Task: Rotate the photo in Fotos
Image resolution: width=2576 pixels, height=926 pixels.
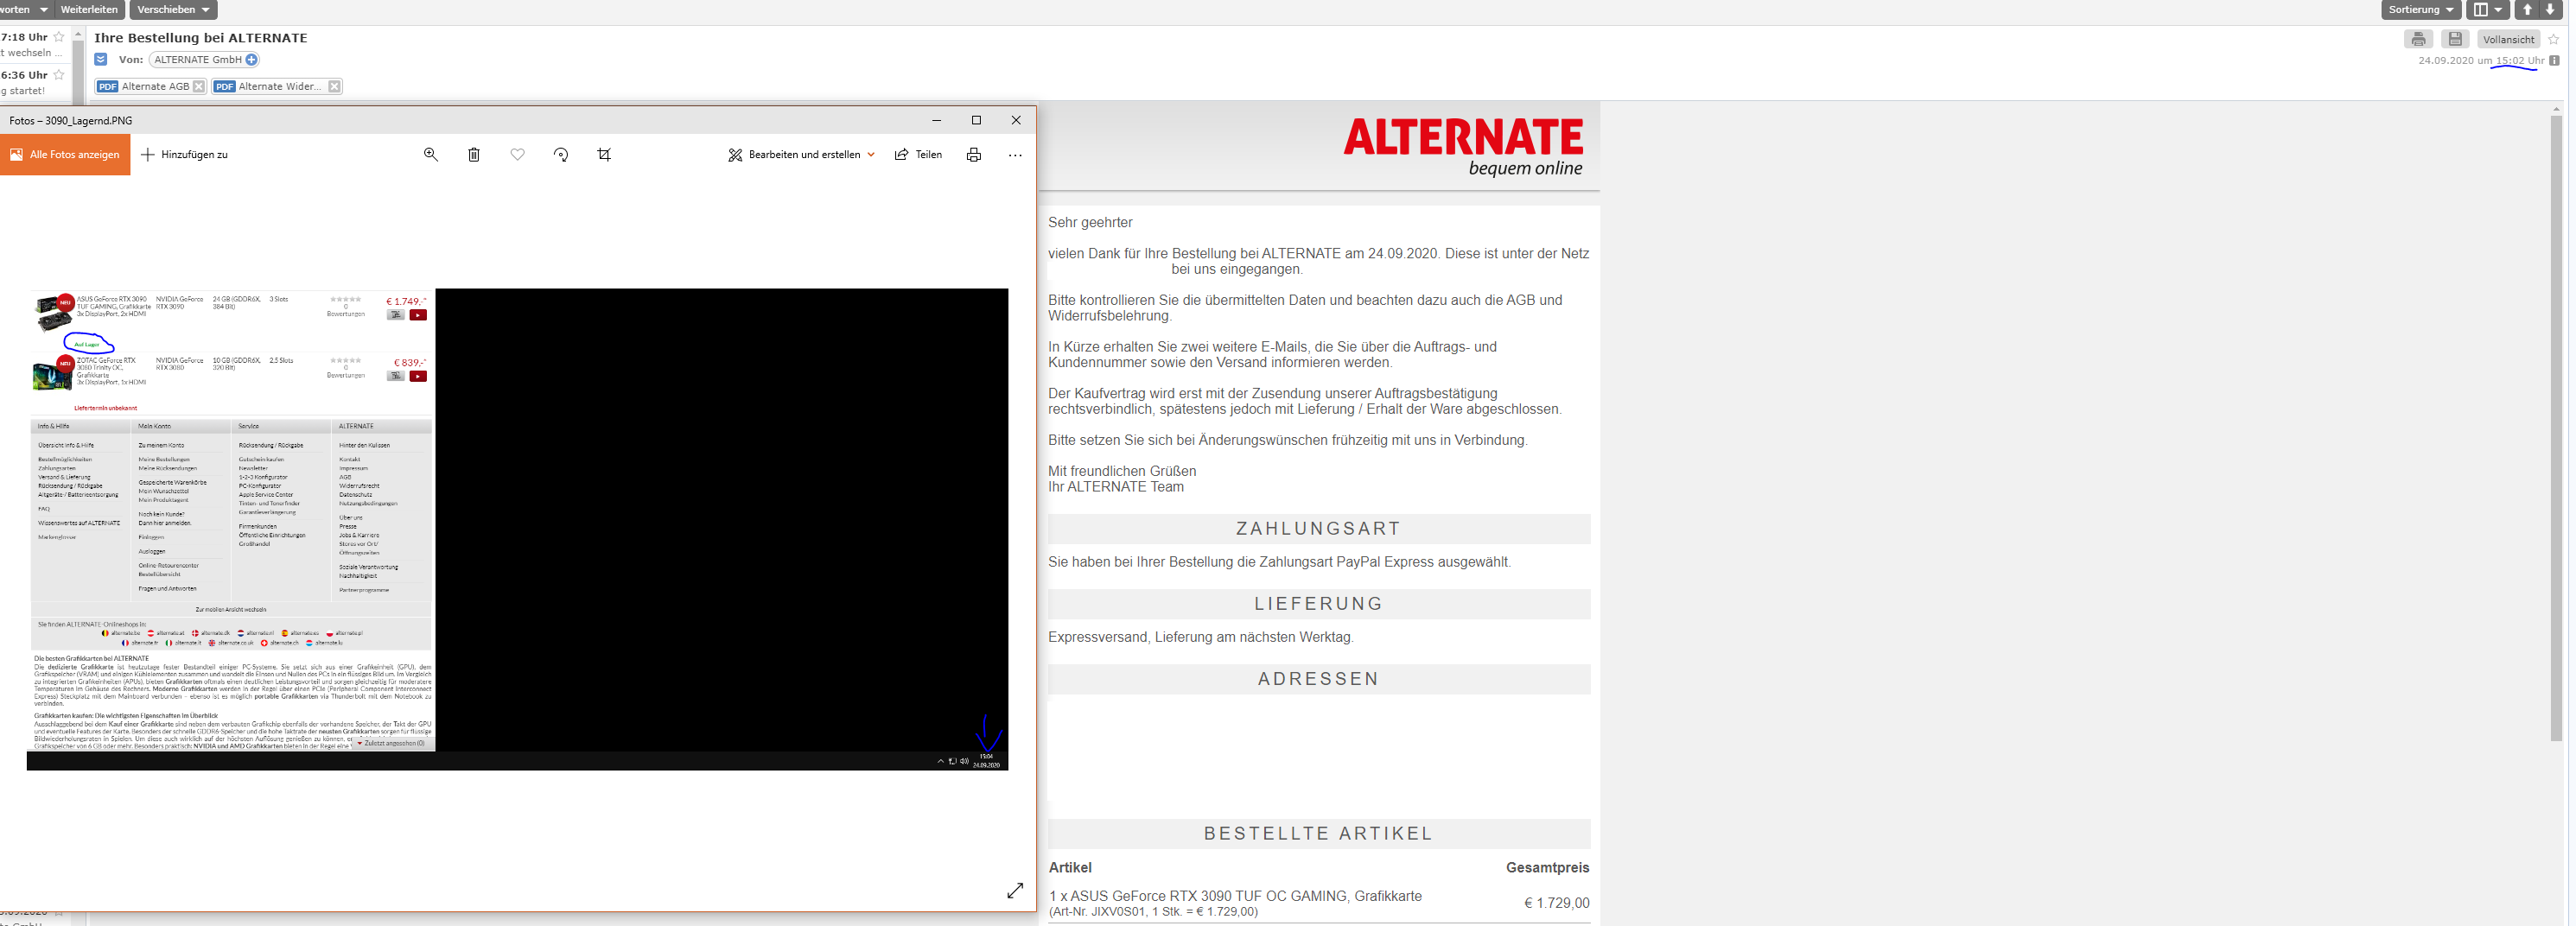Action: click(561, 154)
